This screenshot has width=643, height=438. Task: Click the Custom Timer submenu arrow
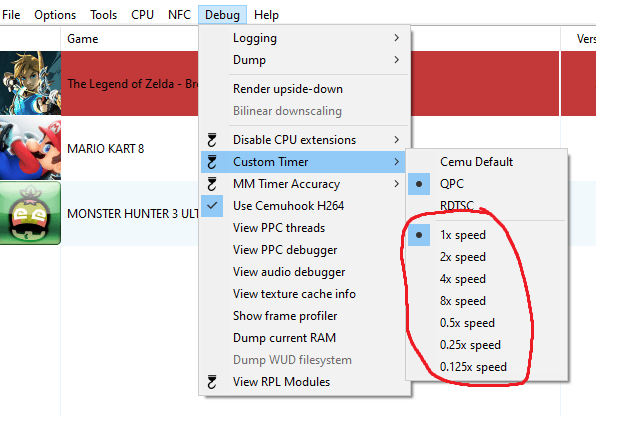[x=396, y=162]
